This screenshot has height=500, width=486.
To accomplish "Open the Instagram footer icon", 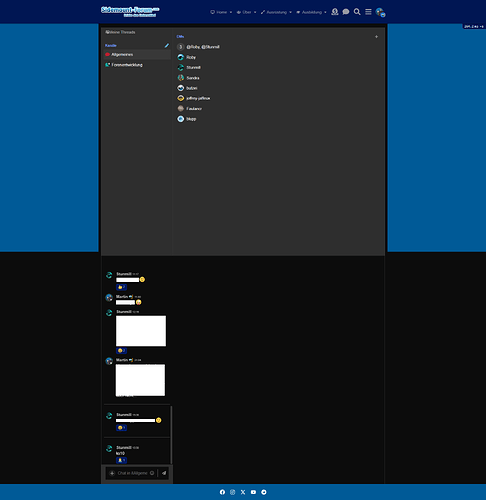I will click(x=233, y=492).
